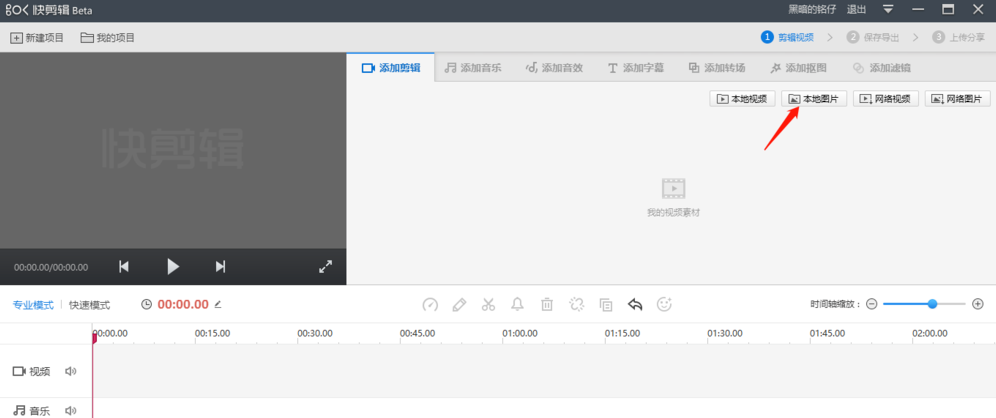Click the 退出 logout link
The image size is (996, 418).
(x=856, y=10)
